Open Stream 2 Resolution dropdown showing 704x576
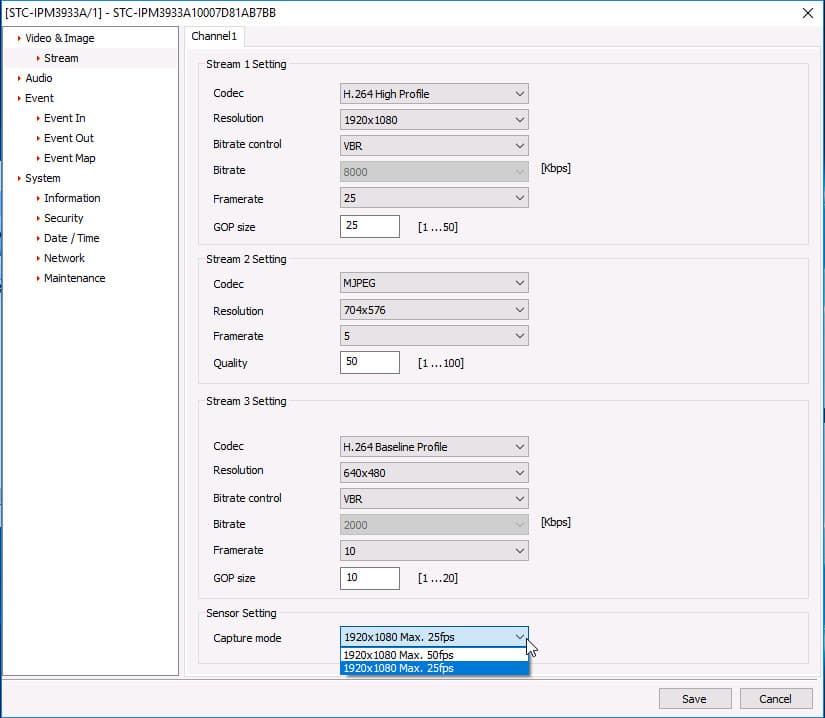This screenshot has width=825, height=718. coord(434,310)
